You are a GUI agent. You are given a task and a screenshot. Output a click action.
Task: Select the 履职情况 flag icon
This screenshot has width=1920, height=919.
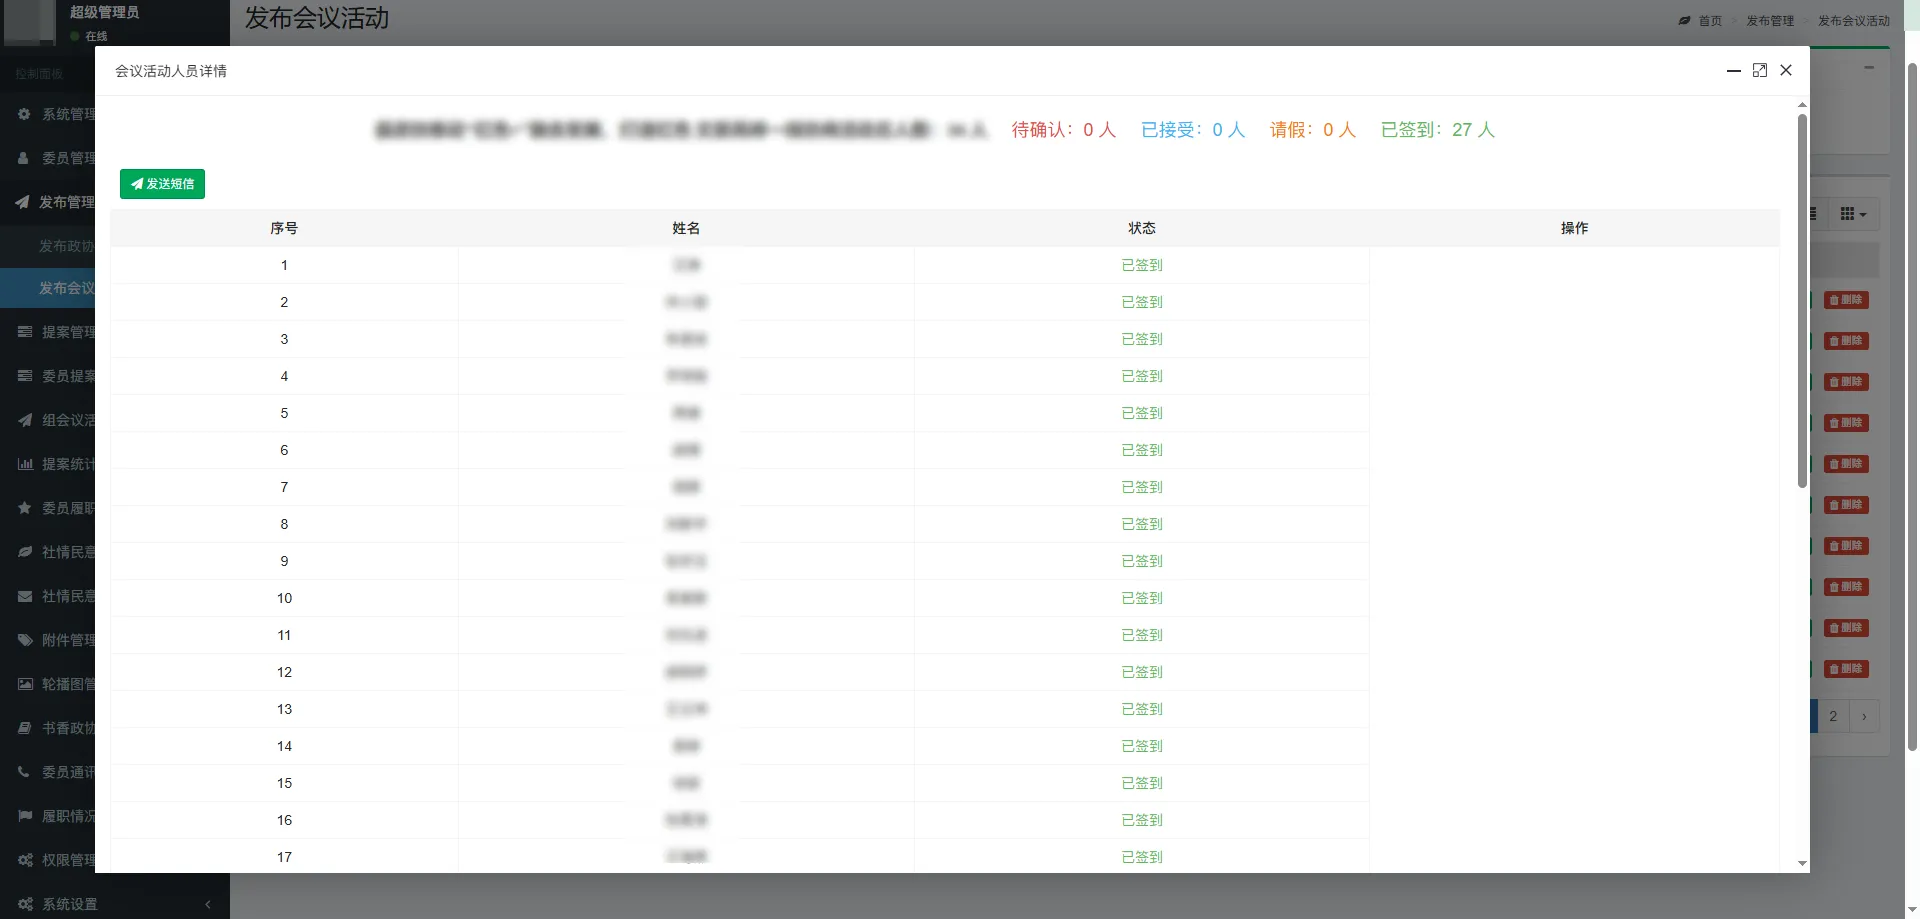pyautogui.click(x=25, y=816)
